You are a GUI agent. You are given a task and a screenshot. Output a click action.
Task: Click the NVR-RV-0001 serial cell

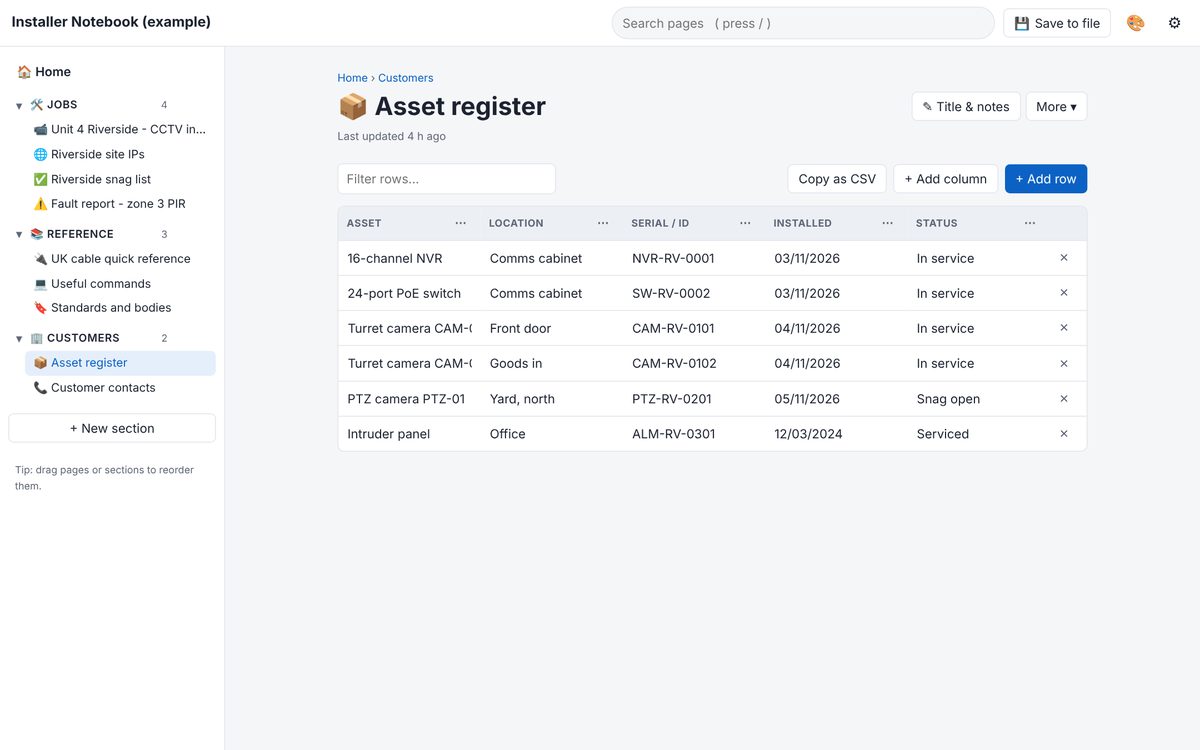(694, 258)
